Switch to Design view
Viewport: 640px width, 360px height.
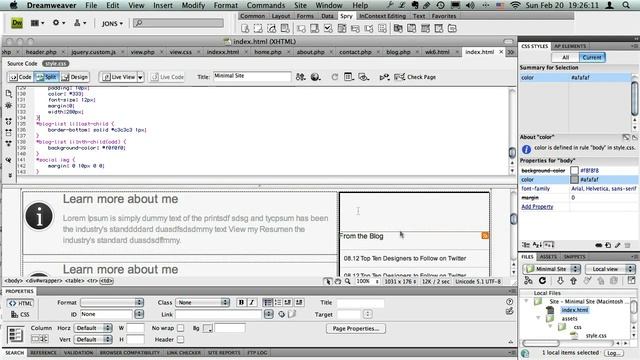tap(74, 77)
